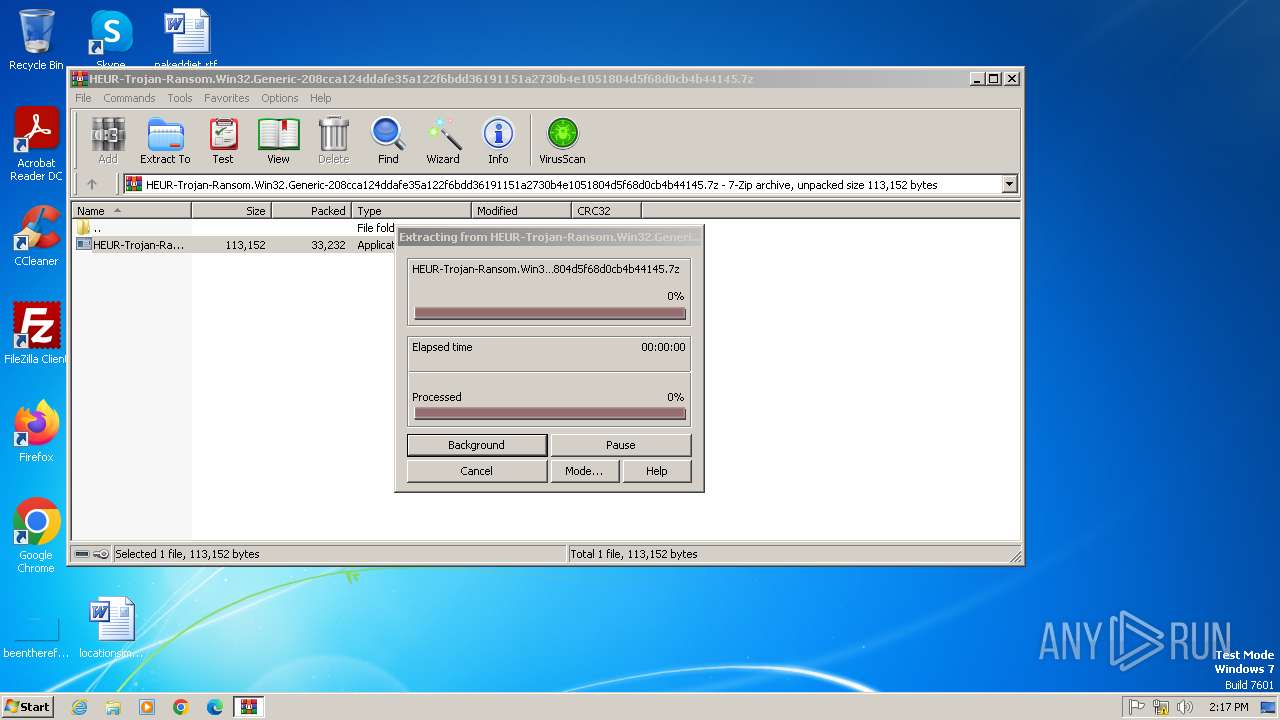Open the Recycle Bin on the desktop
Viewport: 1280px width, 720px height.
(36, 40)
